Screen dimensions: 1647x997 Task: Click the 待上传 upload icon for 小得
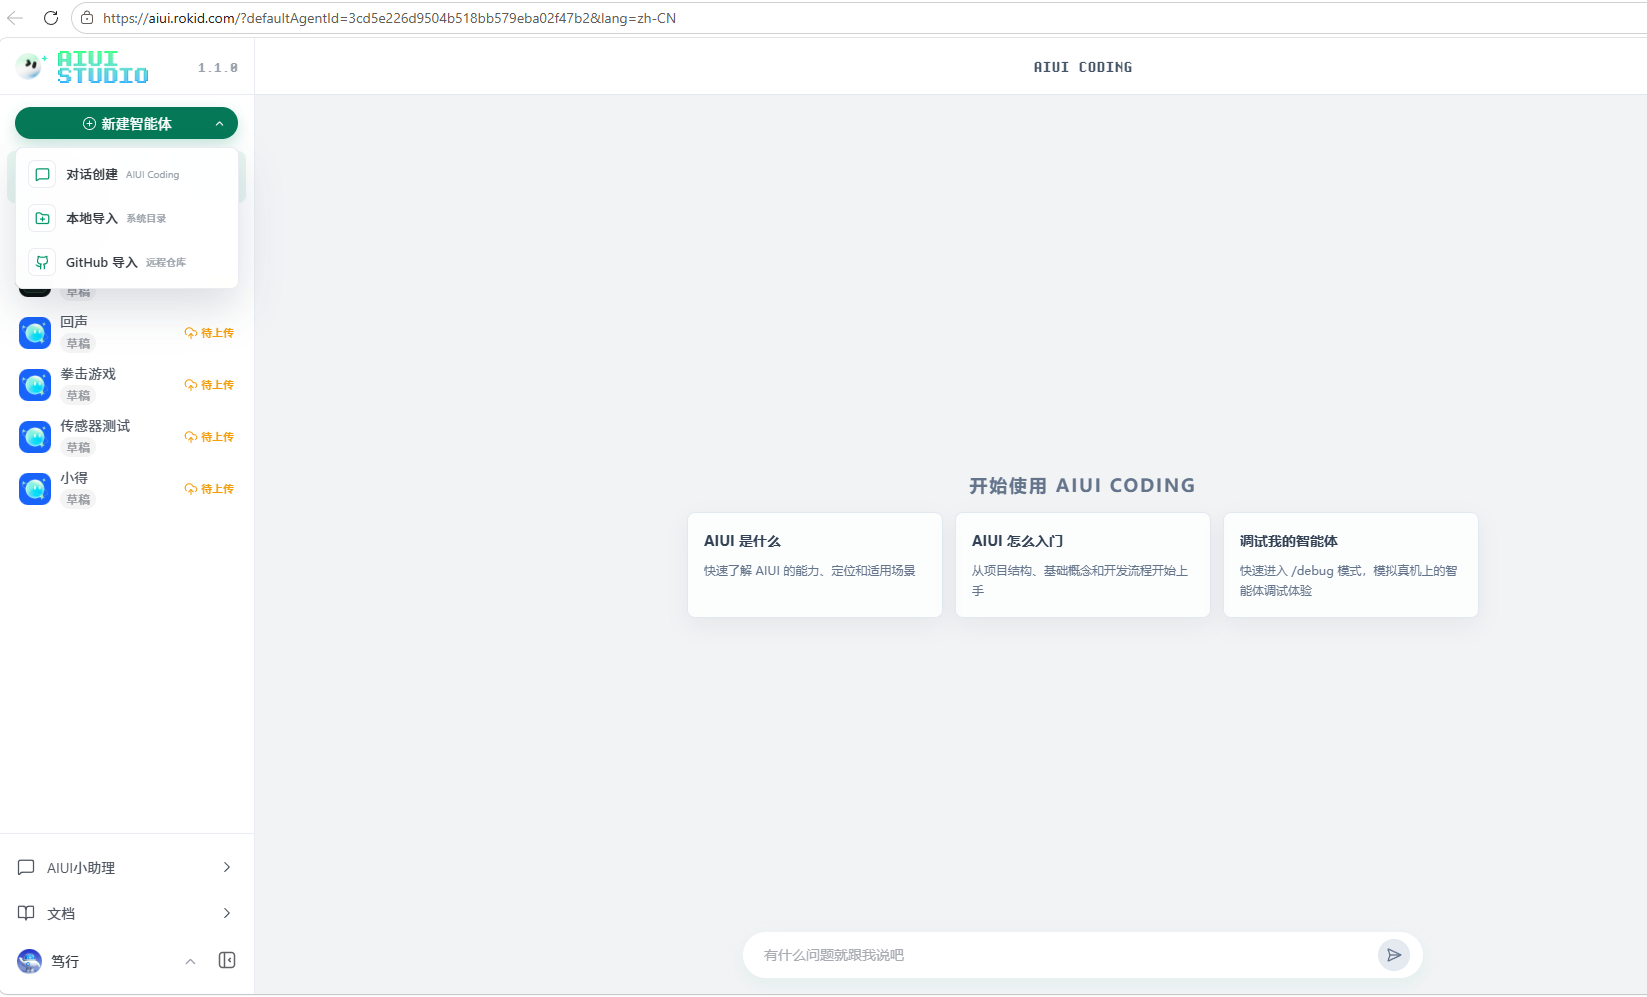coord(191,489)
